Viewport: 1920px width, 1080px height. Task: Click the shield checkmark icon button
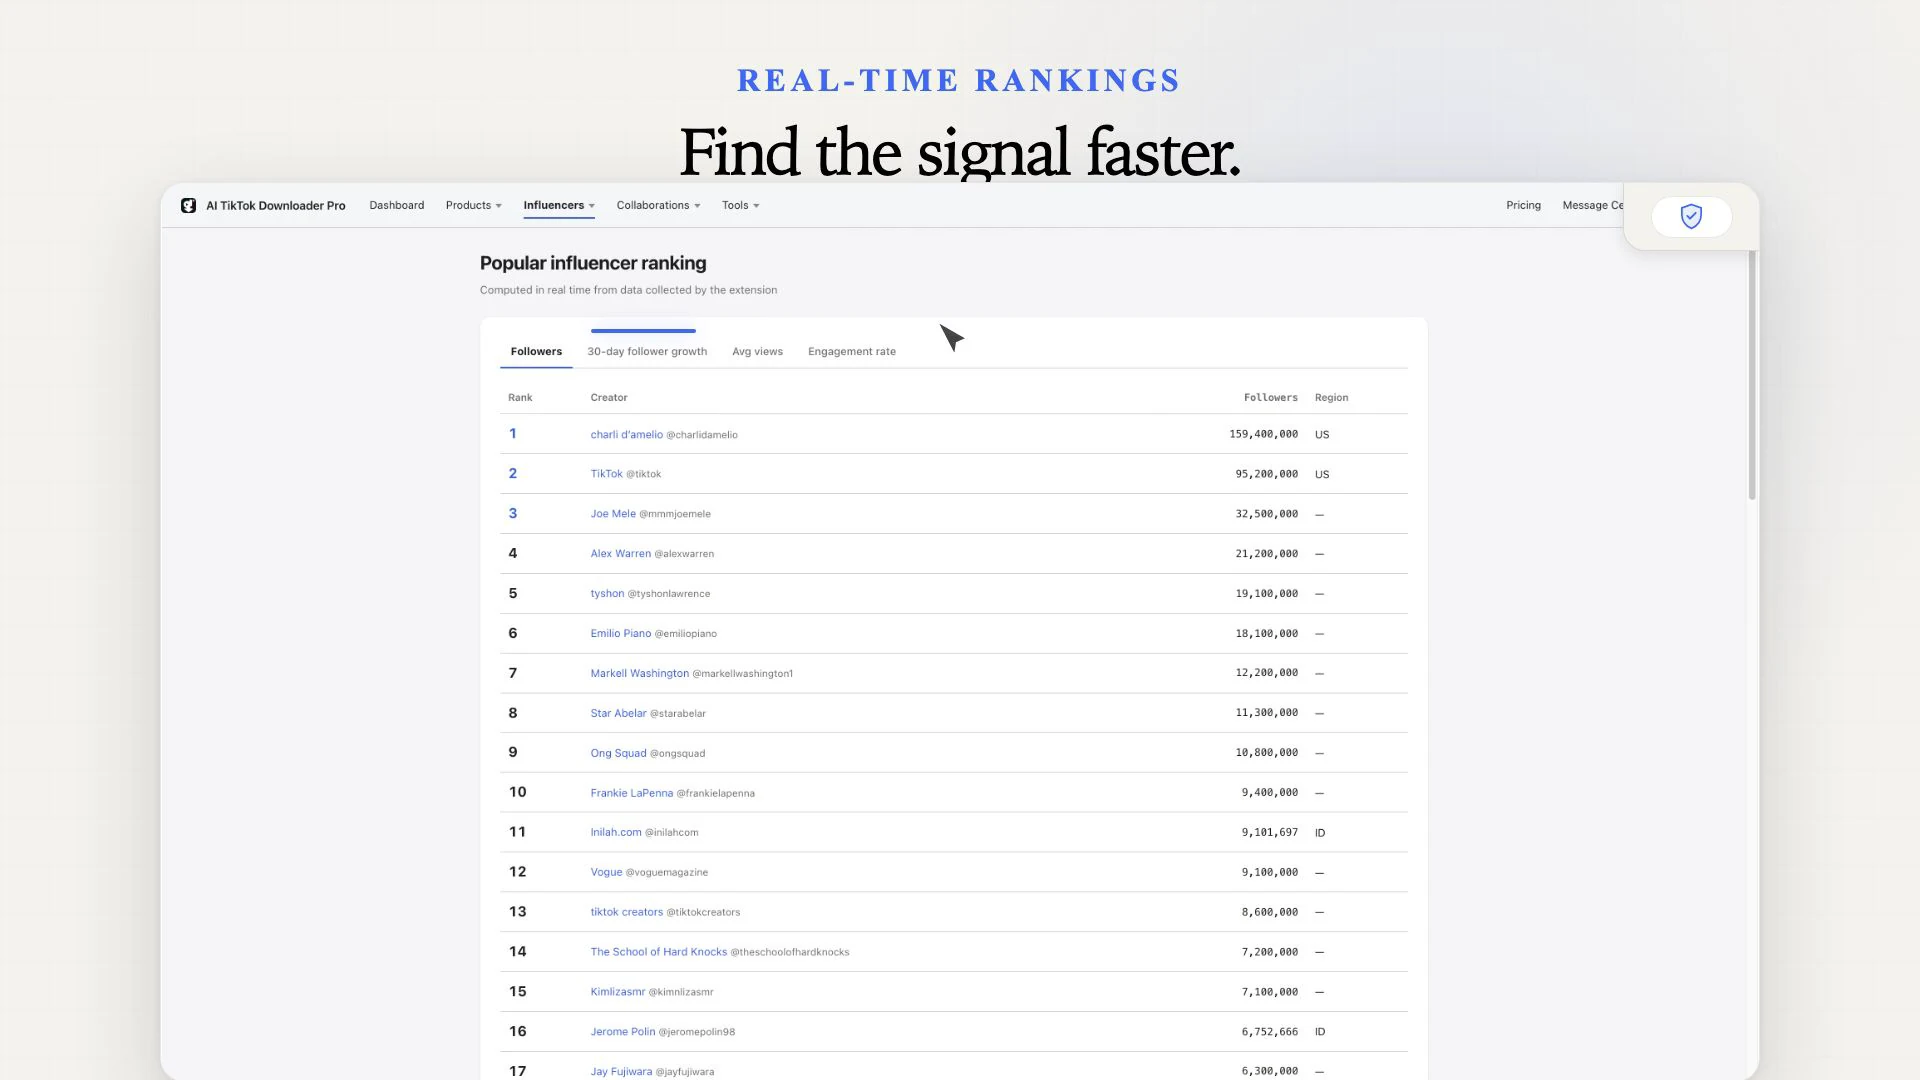[x=1691, y=217]
